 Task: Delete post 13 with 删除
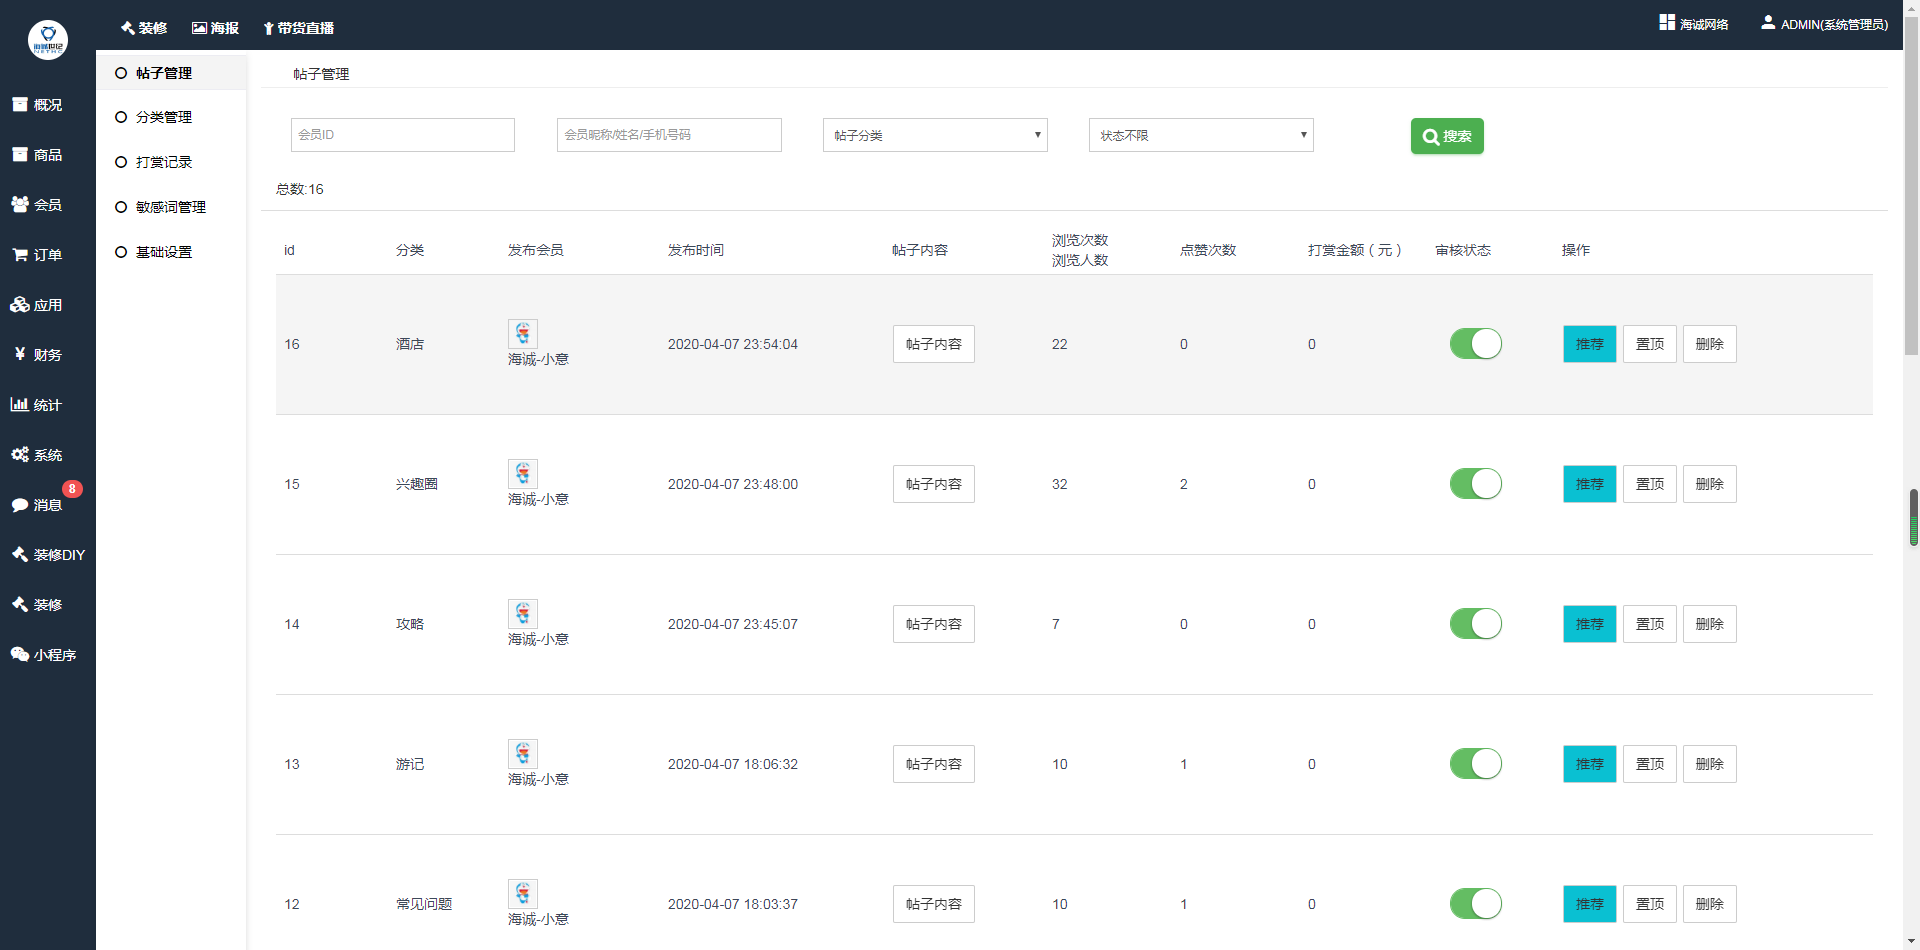point(1710,764)
